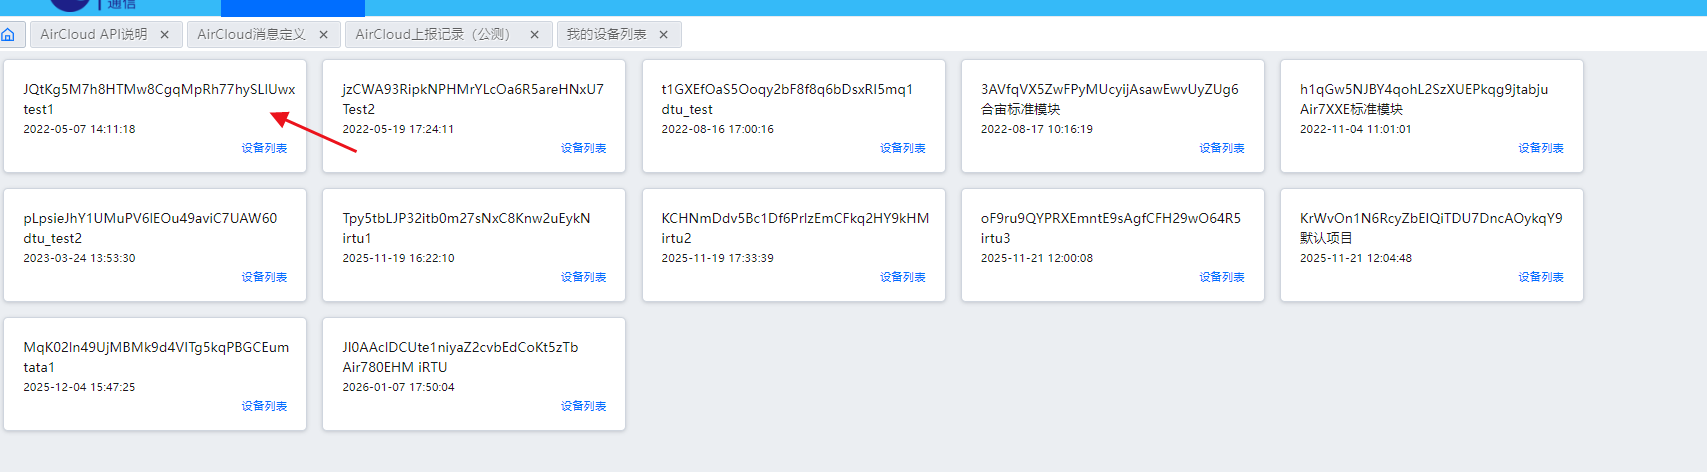
Task: Switch to the AirCloud API说明 tab
Action: click(94, 34)
